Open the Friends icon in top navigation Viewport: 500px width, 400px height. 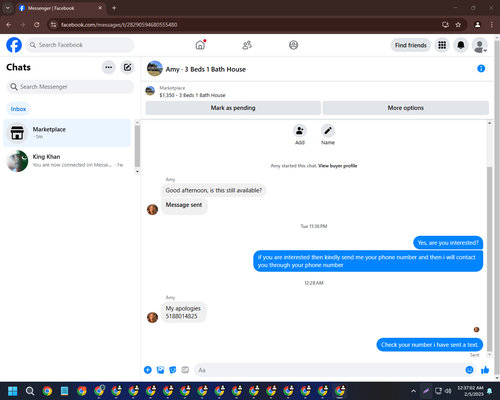pos(247,45)
